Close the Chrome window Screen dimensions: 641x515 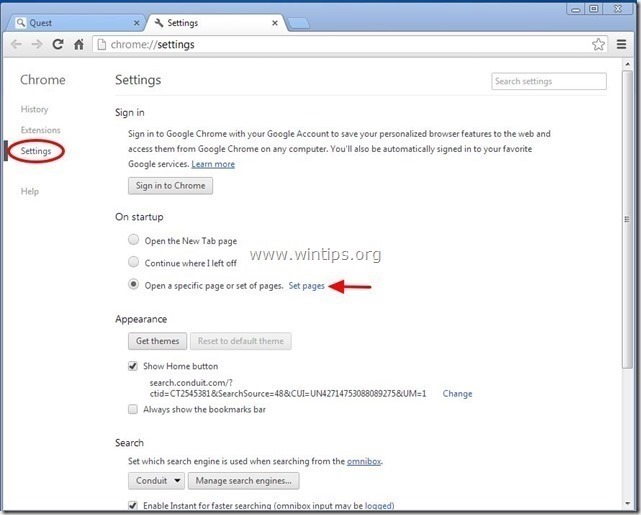(x=618, y=9)
